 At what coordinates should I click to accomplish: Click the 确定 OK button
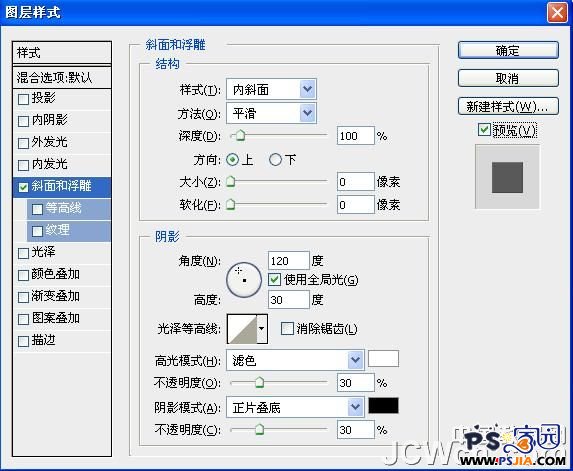point(508,50)
